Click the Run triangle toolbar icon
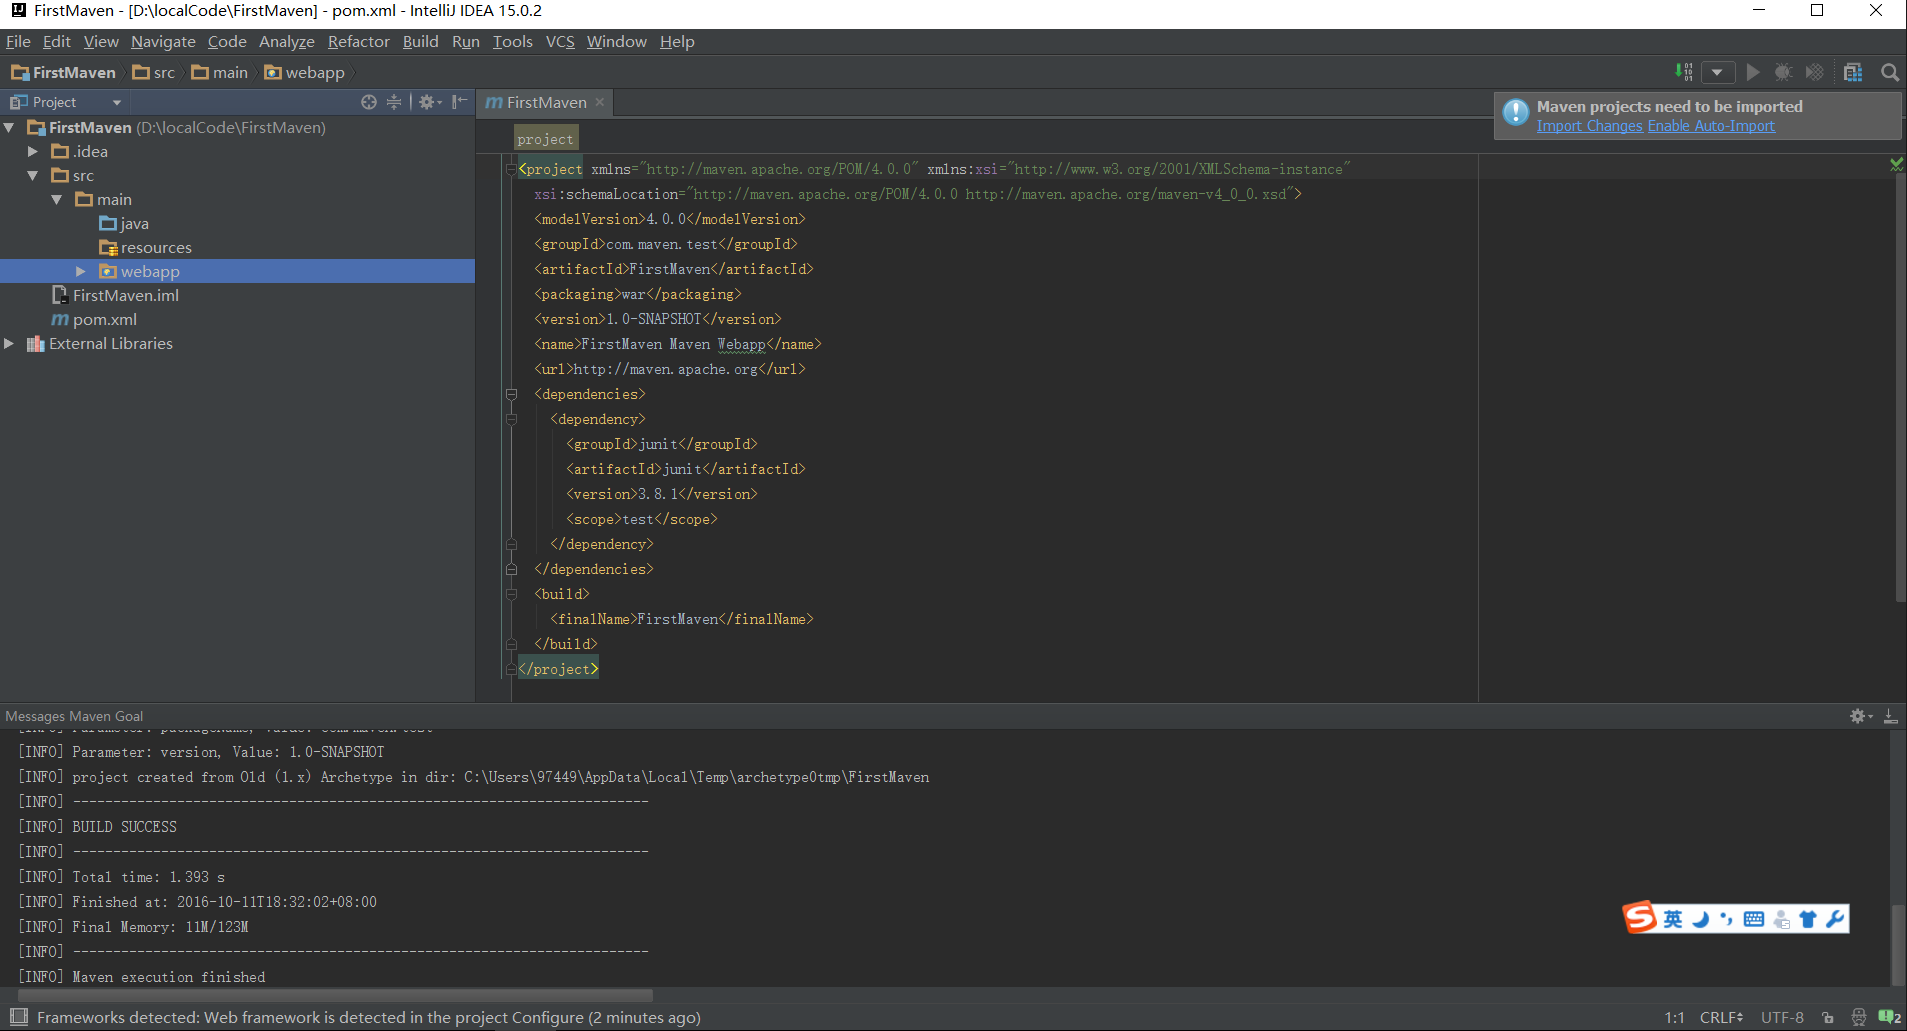1907x1031 pixels. [1753, 72]
